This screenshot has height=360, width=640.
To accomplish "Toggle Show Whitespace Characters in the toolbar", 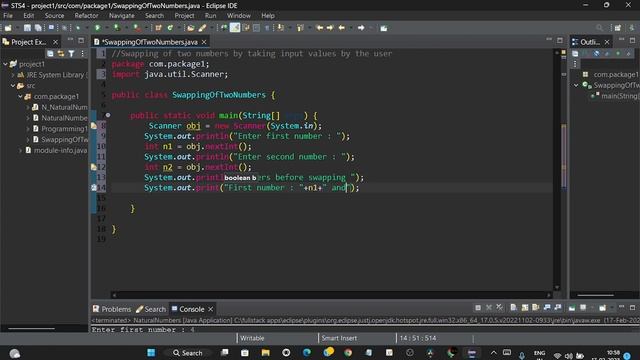I will coord(267,28).
